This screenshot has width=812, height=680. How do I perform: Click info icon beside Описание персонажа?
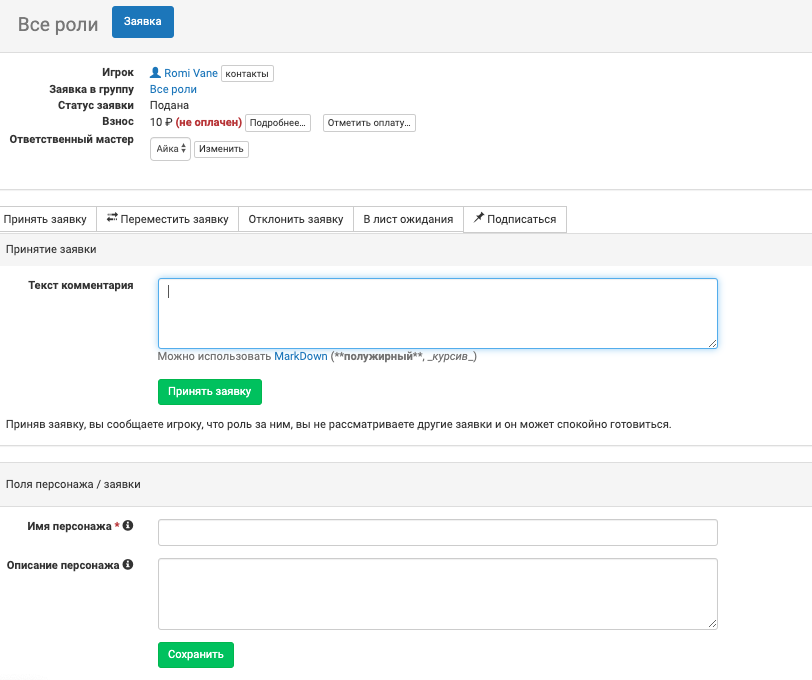click(128, 565)
